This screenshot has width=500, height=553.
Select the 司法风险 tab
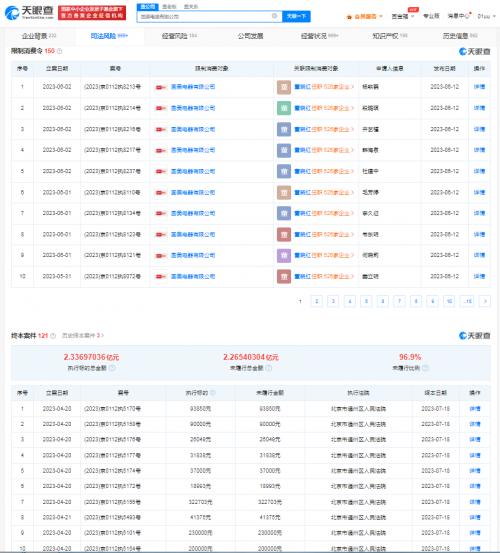pyautogui.click(x=109, y=36)
